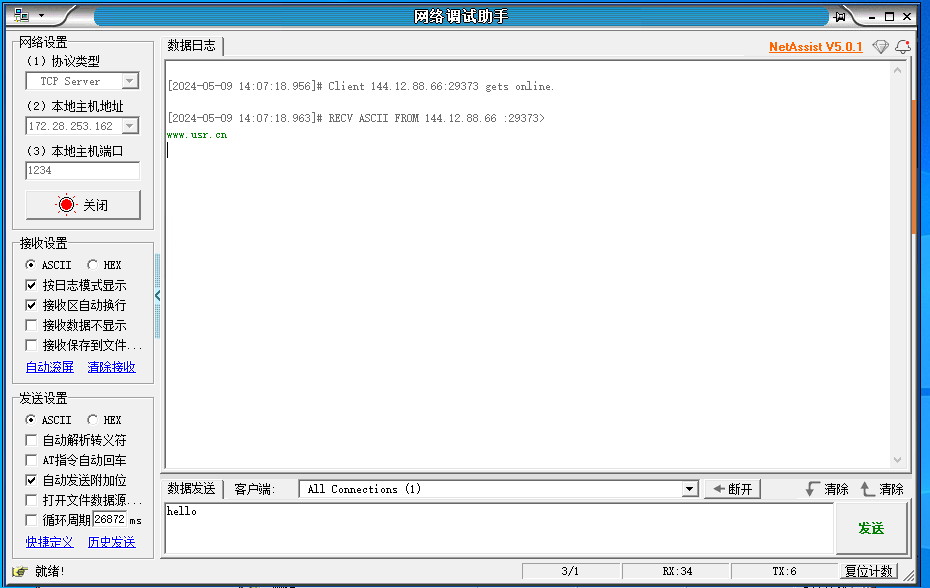This screenshot has height=588, width=930.
Task: Open the All Connections client dropdown
Action: coord(689,490)
